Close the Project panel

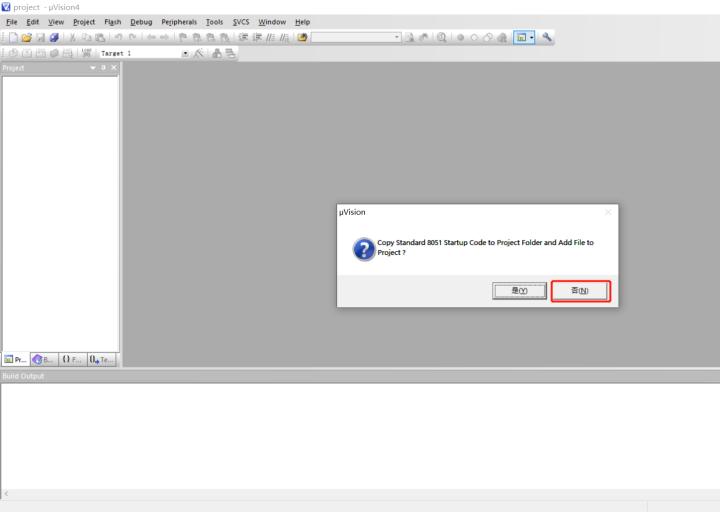[114, 68]
